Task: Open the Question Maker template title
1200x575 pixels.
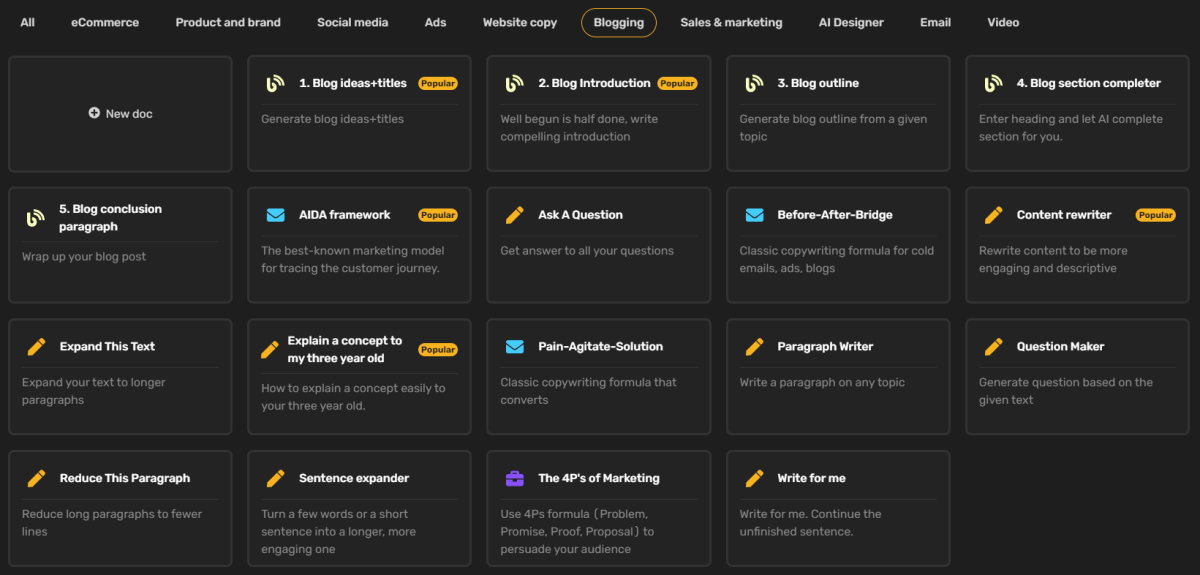Action: click(1060, 347)
